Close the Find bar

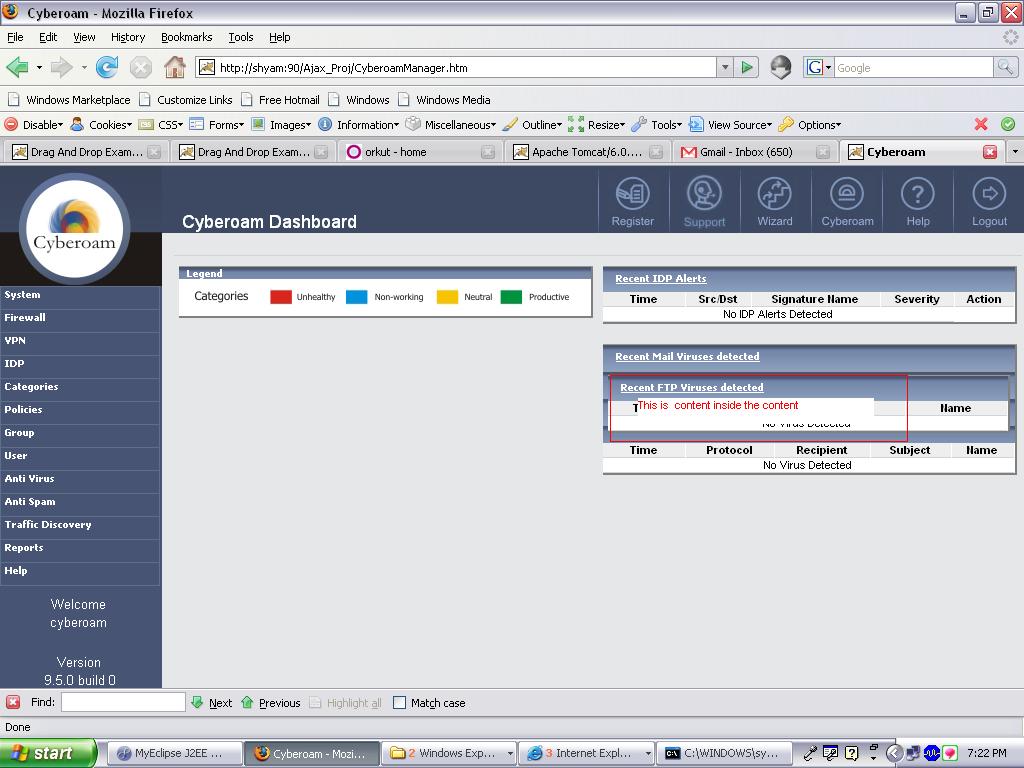(13, 703)
